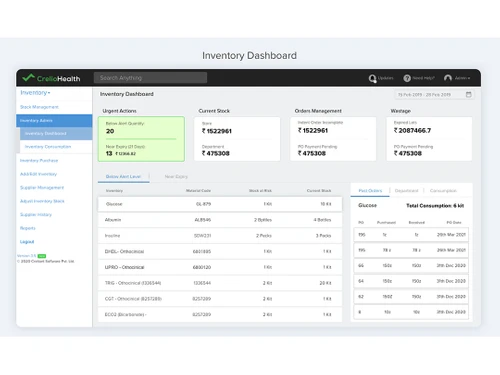
Task: Click the CrelioHealth checkmark logo
Action: click(28, 78)
